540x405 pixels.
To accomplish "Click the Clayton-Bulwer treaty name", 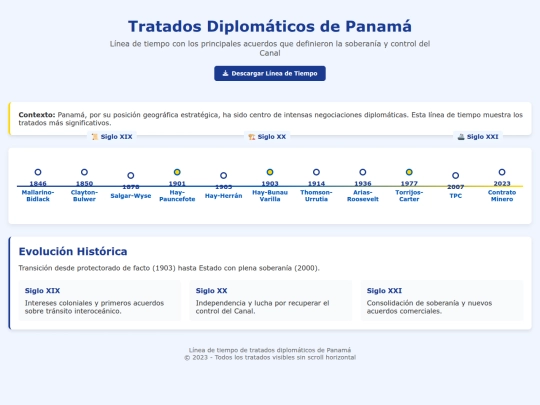I will click(84, 196).
